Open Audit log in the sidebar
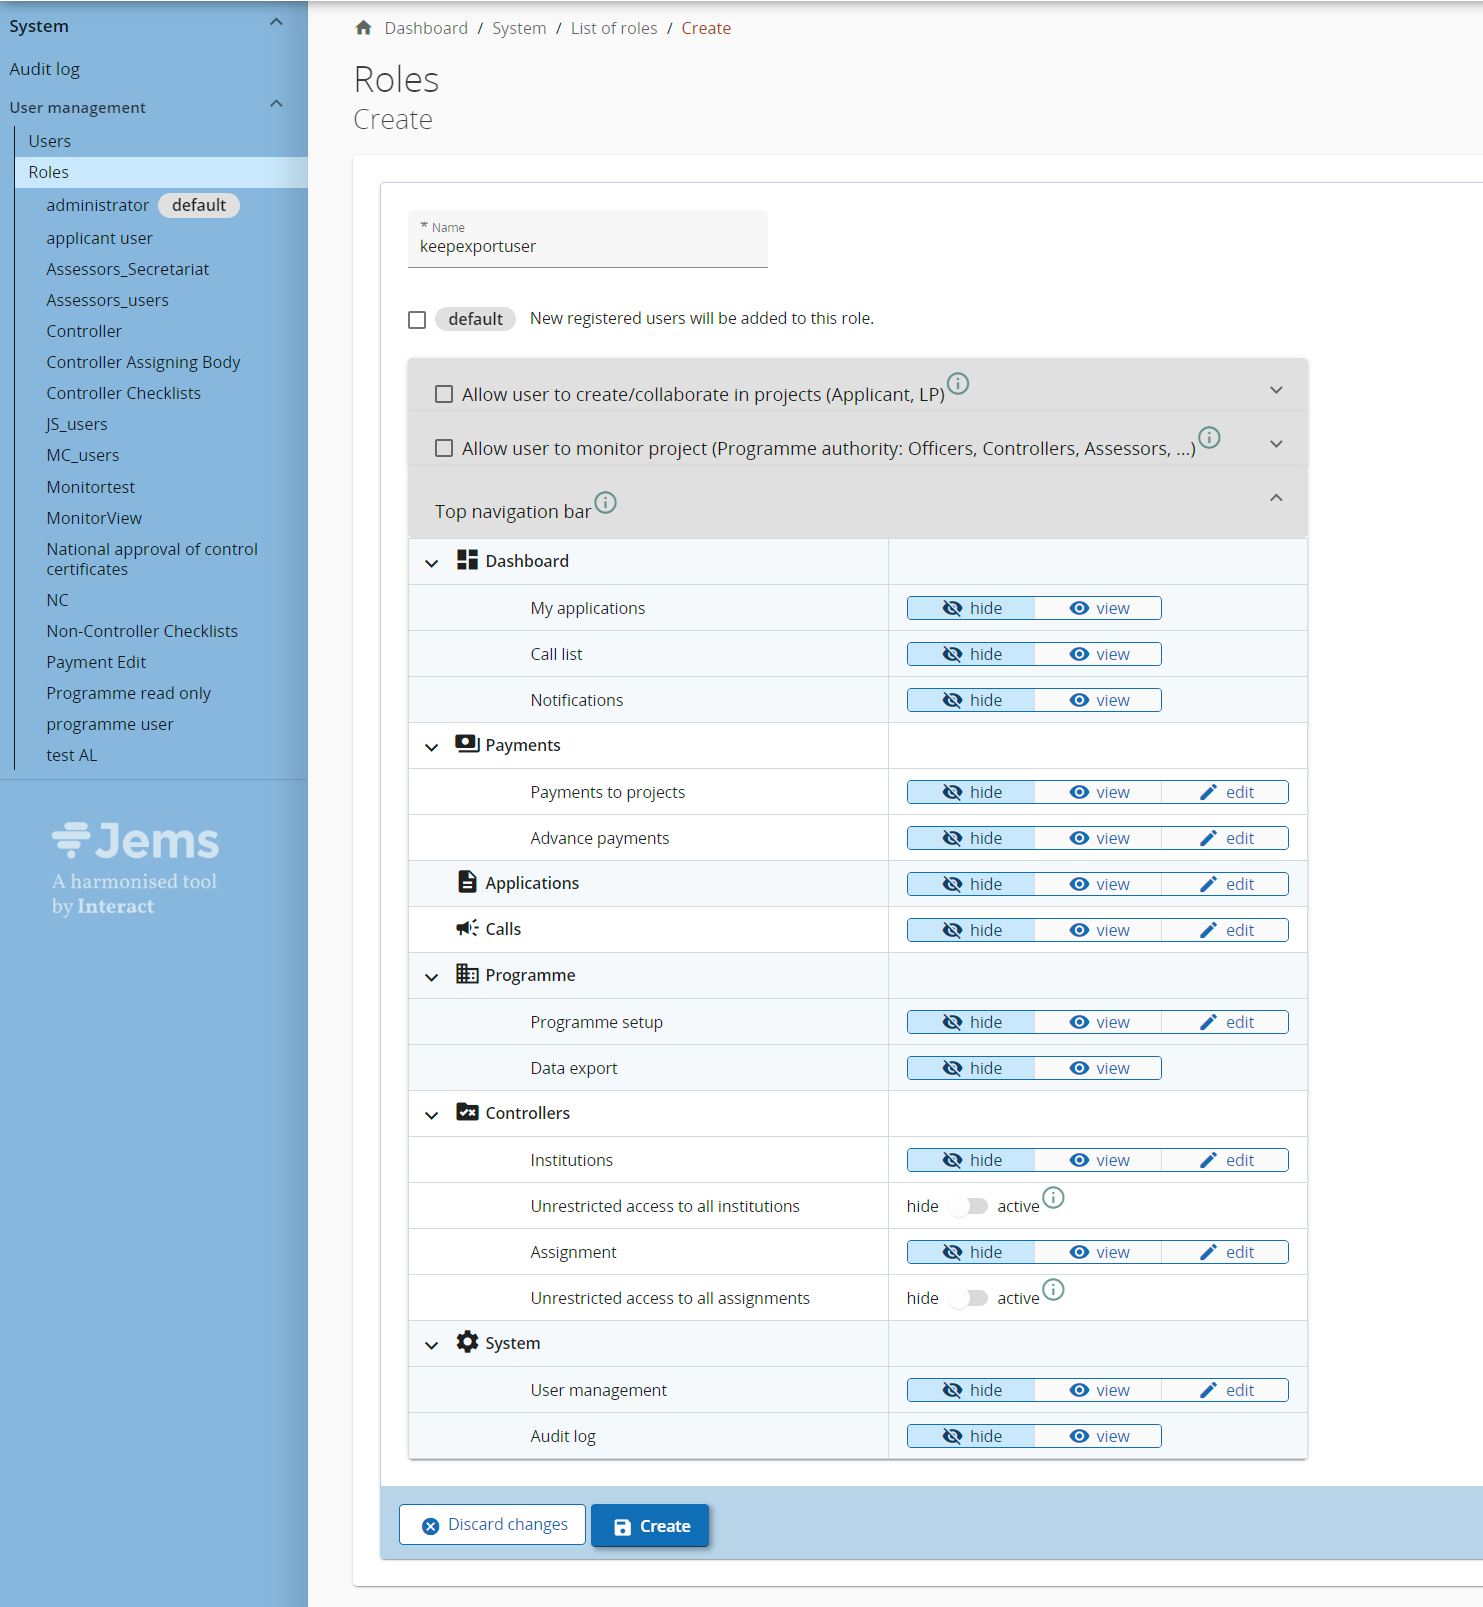This screenshot has width=1483, height=1607. point(45,69)
